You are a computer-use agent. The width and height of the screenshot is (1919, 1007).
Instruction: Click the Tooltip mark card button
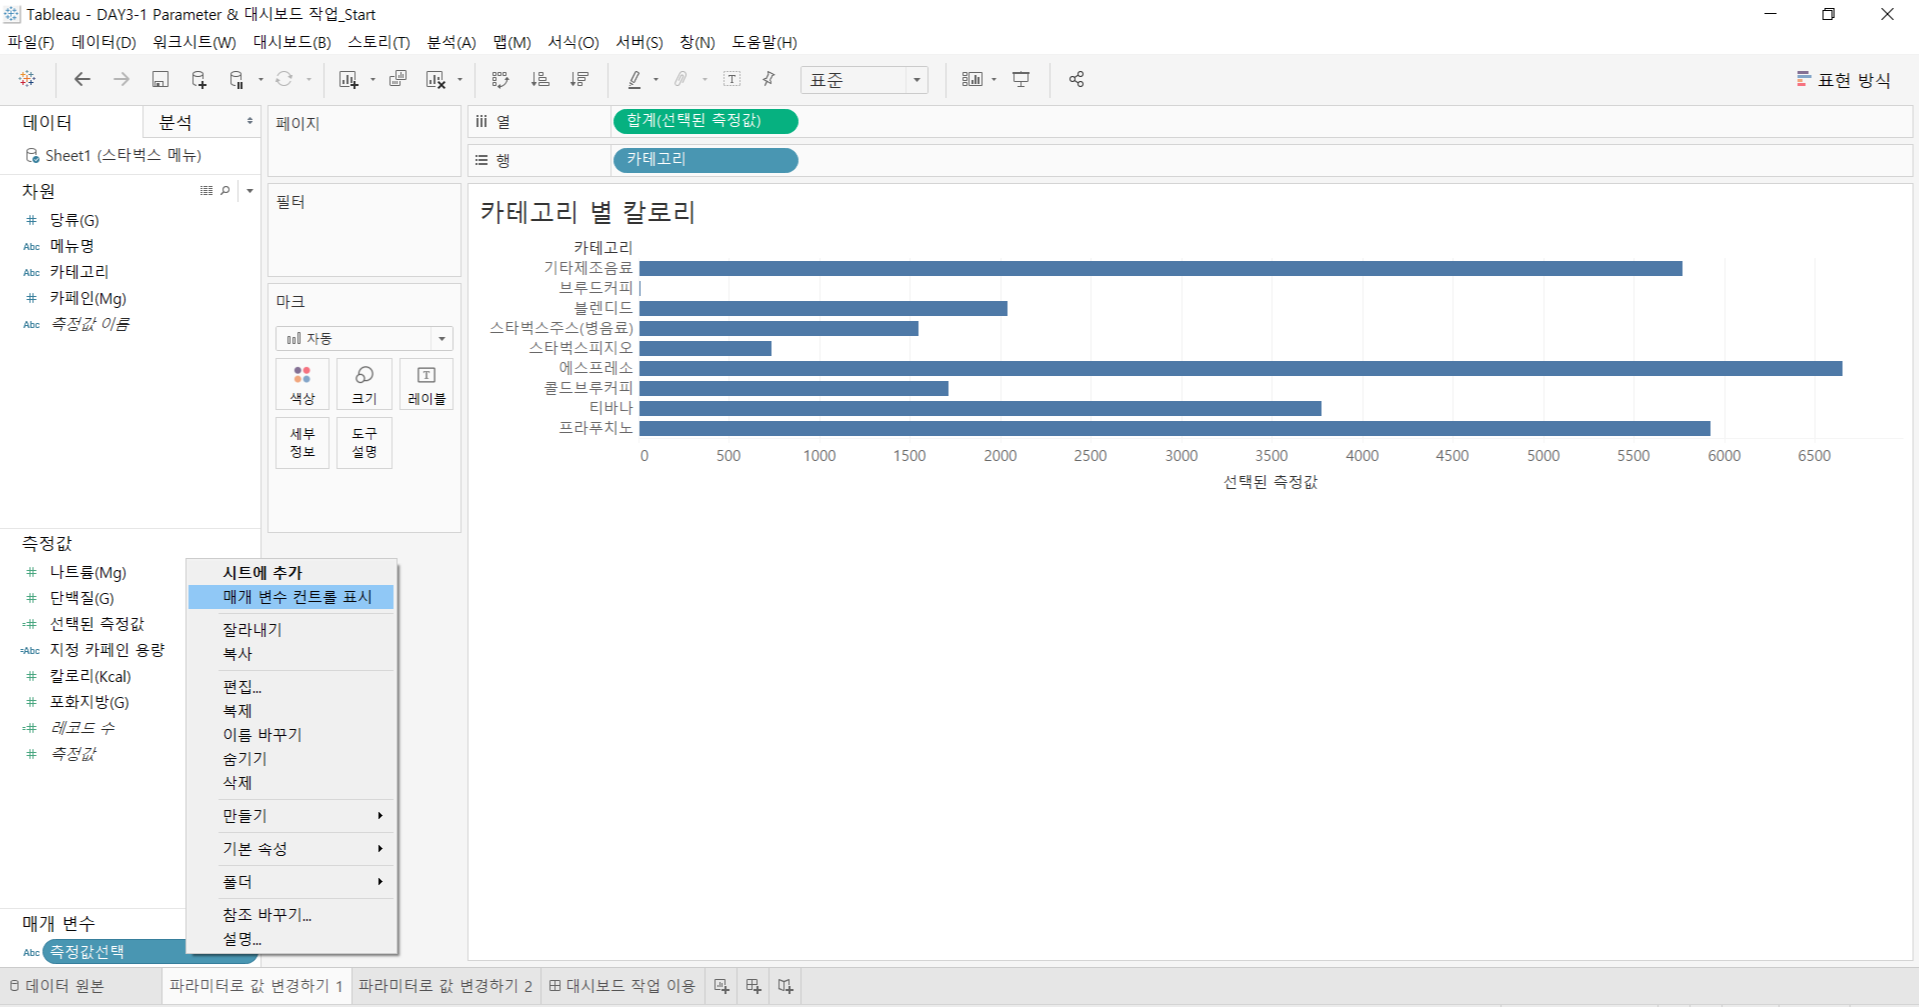364,443
